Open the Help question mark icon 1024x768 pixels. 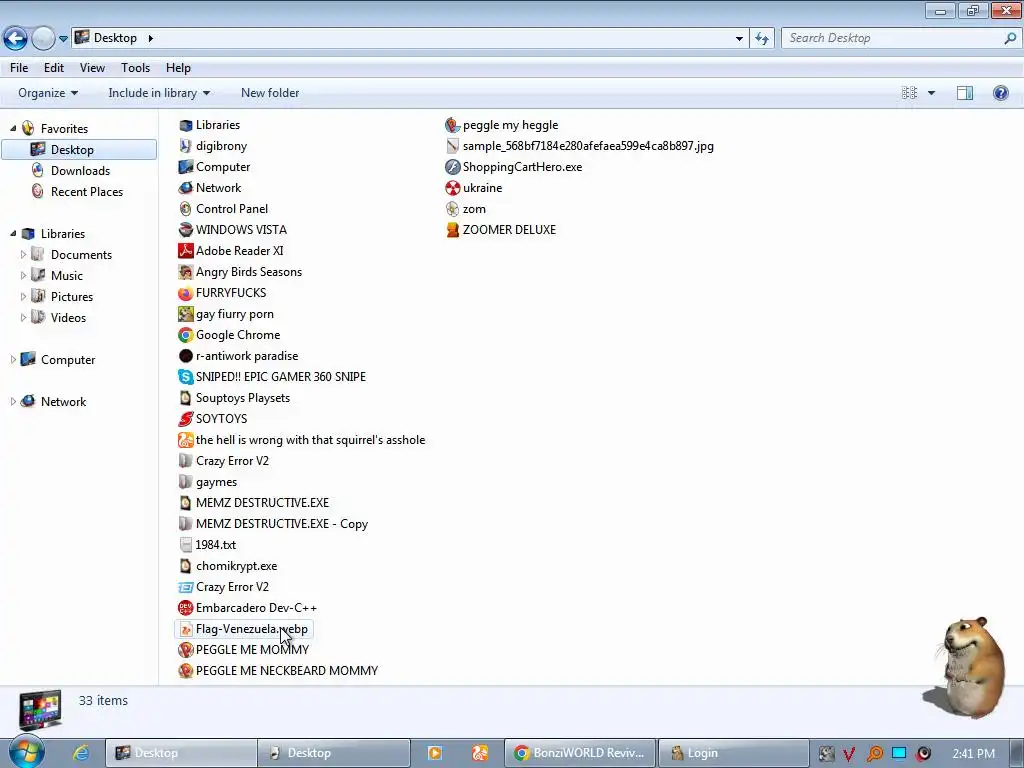(1000, 93)
